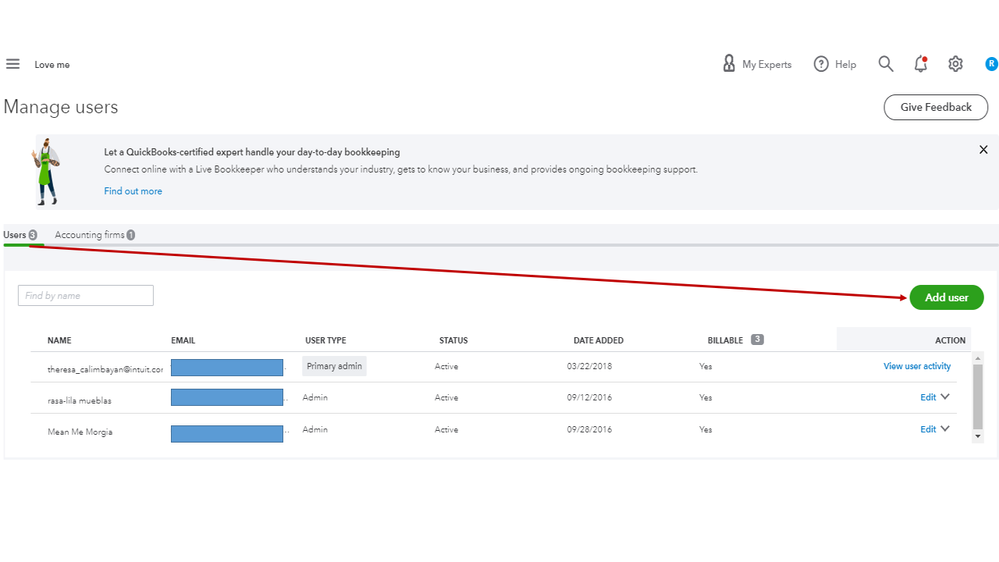Expand actions dropdown for Mean Me Morgia
999x562 pixels.
945,429
